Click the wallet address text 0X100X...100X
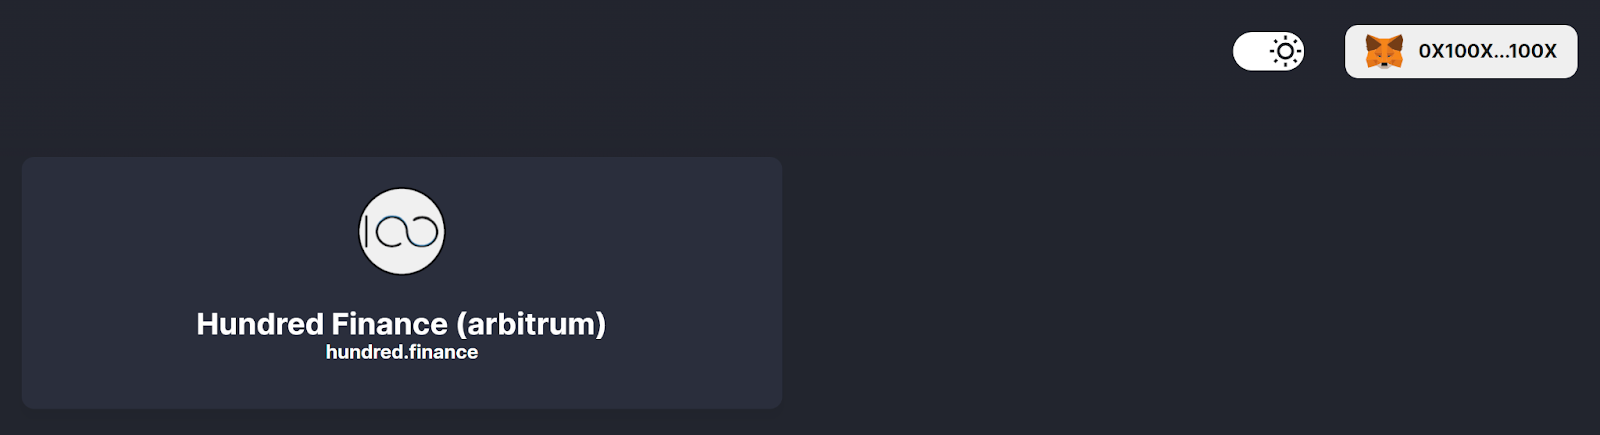 [1487, 51]
